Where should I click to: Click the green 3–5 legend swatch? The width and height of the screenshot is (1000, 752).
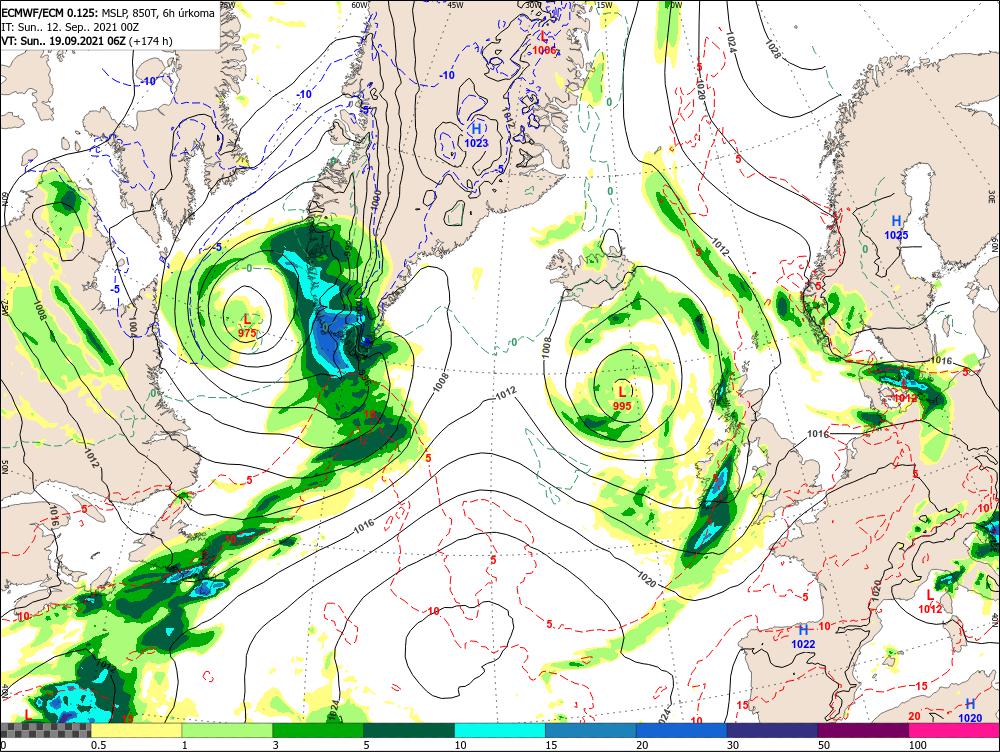[x=318, y=730]
